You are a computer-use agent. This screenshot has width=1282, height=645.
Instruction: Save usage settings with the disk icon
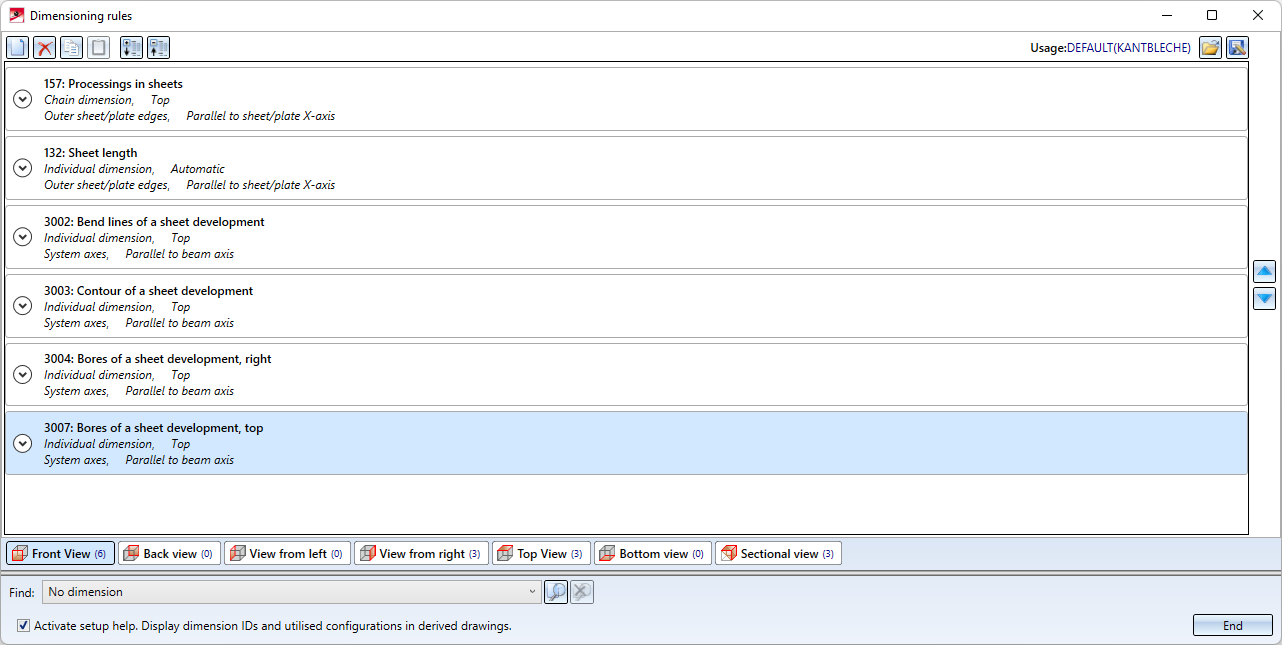coord(1237,47)
